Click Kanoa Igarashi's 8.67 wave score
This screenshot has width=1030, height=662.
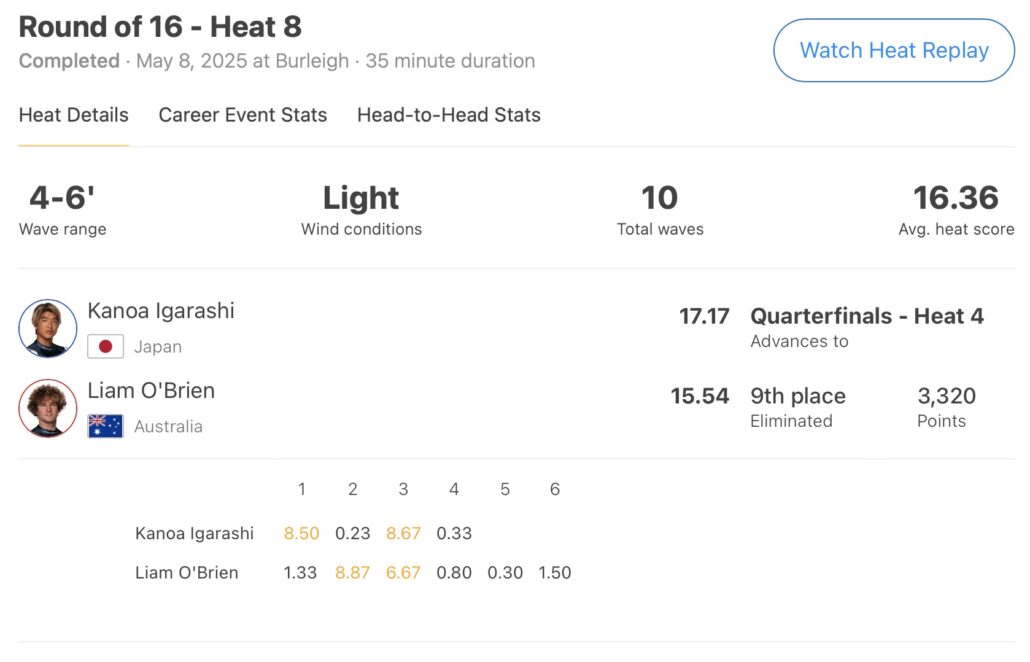click(403, 534)
